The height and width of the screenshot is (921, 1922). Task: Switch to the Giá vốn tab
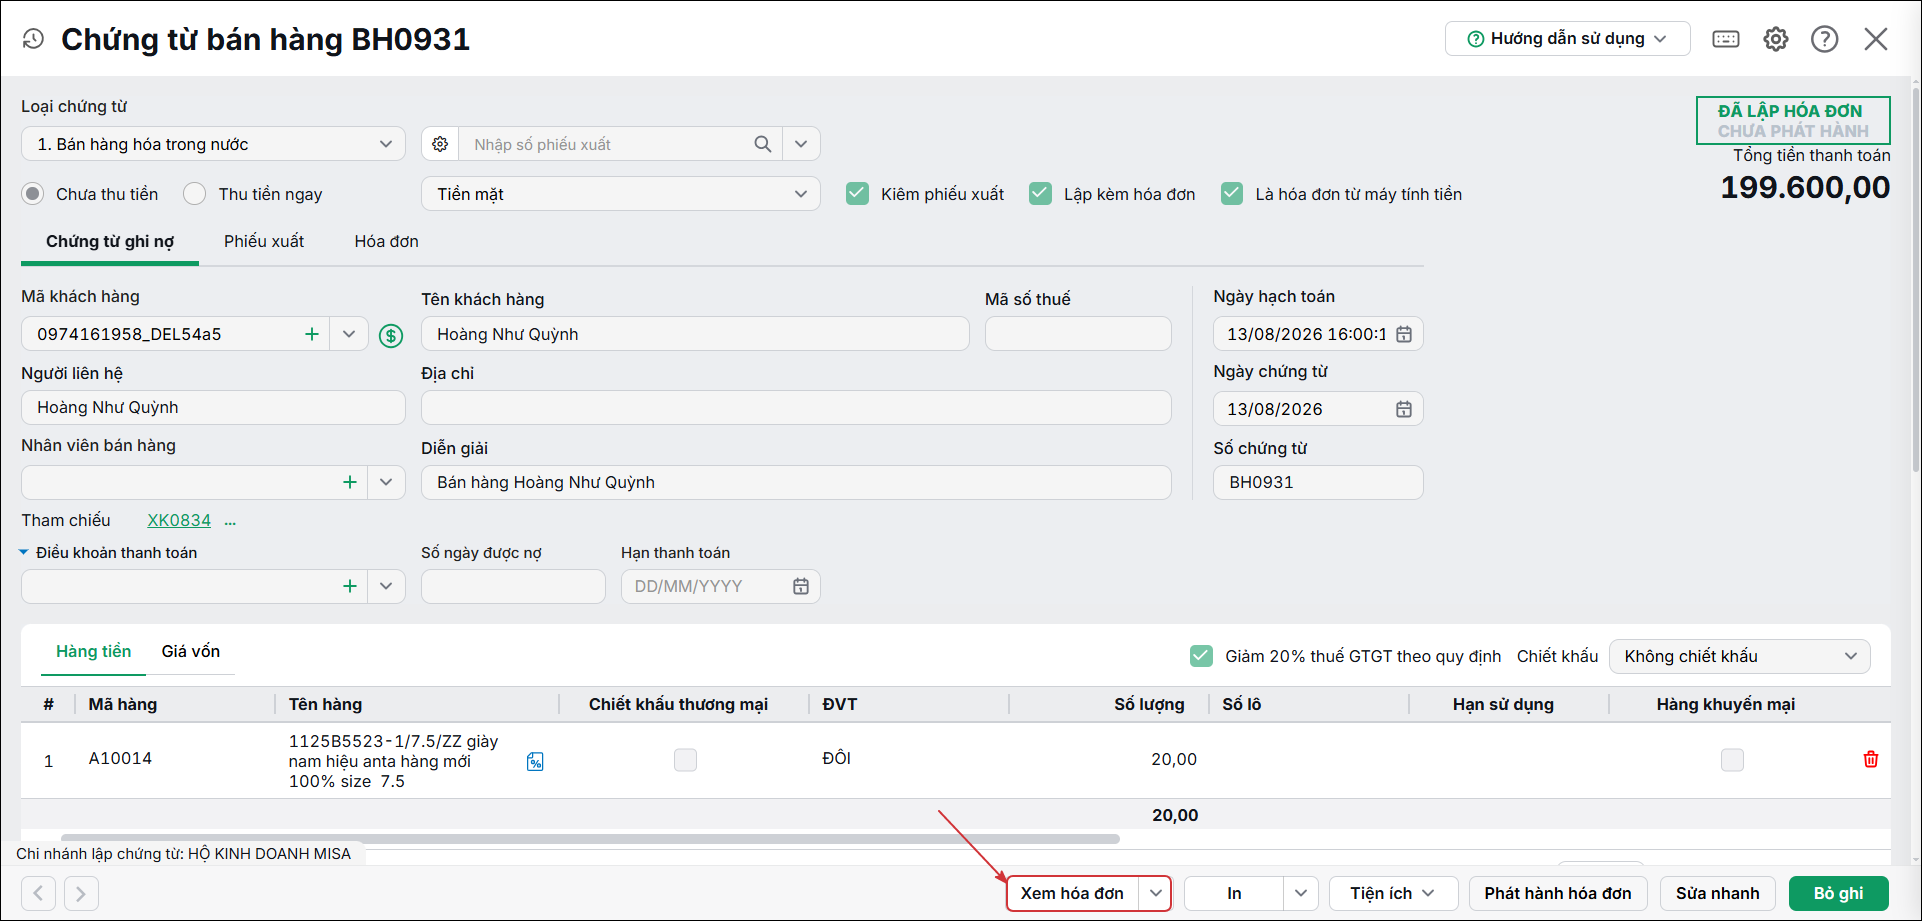coord(191,651)
